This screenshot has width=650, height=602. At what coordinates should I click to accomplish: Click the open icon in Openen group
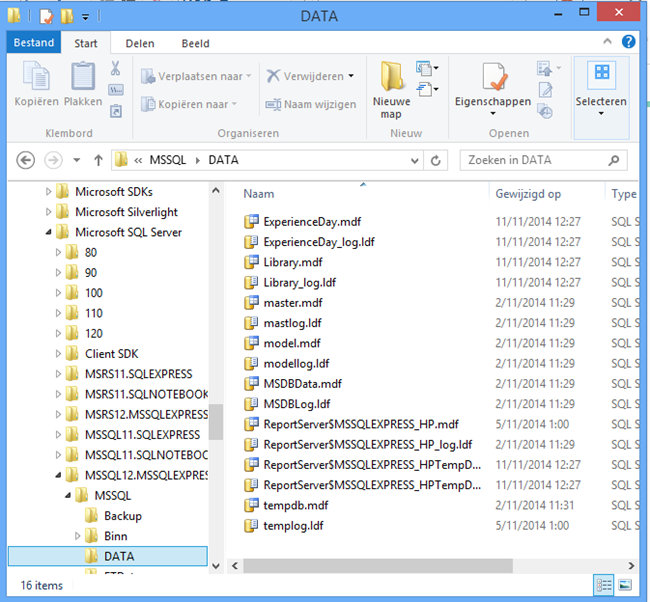pyautogui.click(x=545, y=68)
